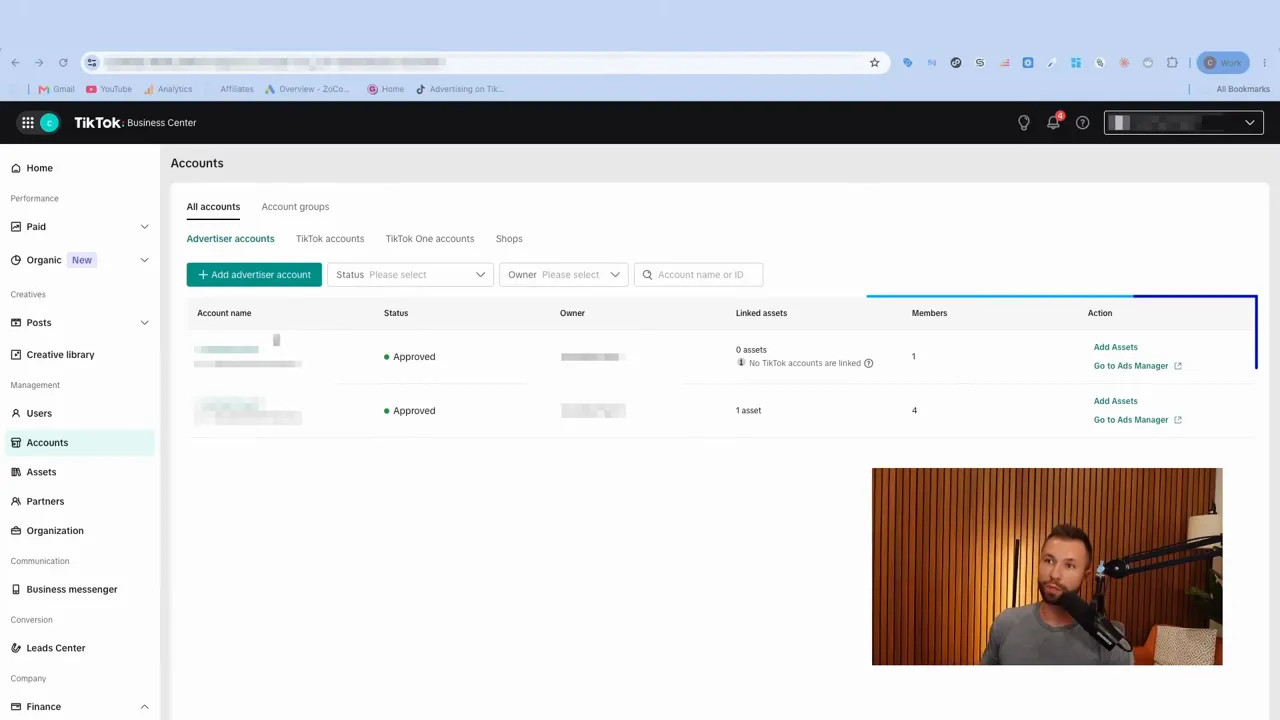Click the help question mark icon
The height and width of the screenshot is (720, 1280).
pyautogui.click(x=1082, y=123)
